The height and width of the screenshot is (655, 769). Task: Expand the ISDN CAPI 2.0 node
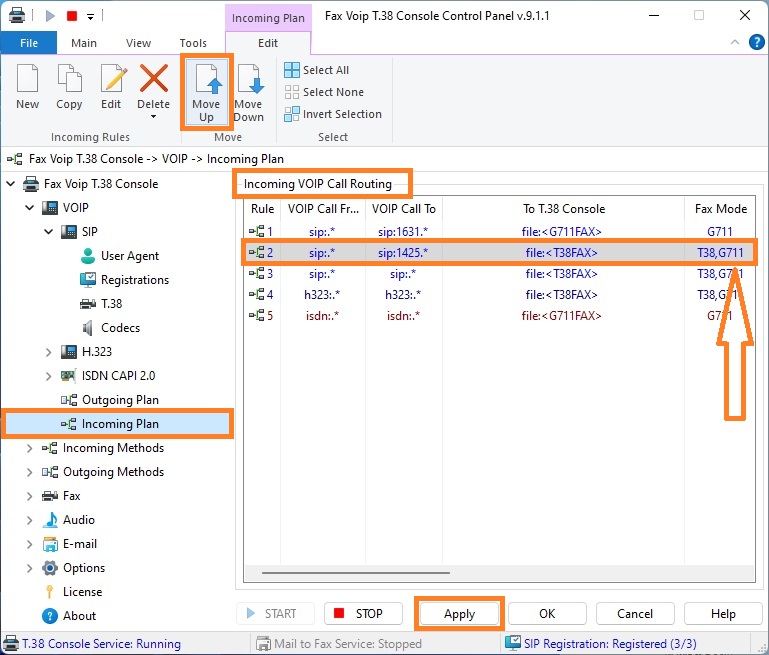(x=48, y=376)
